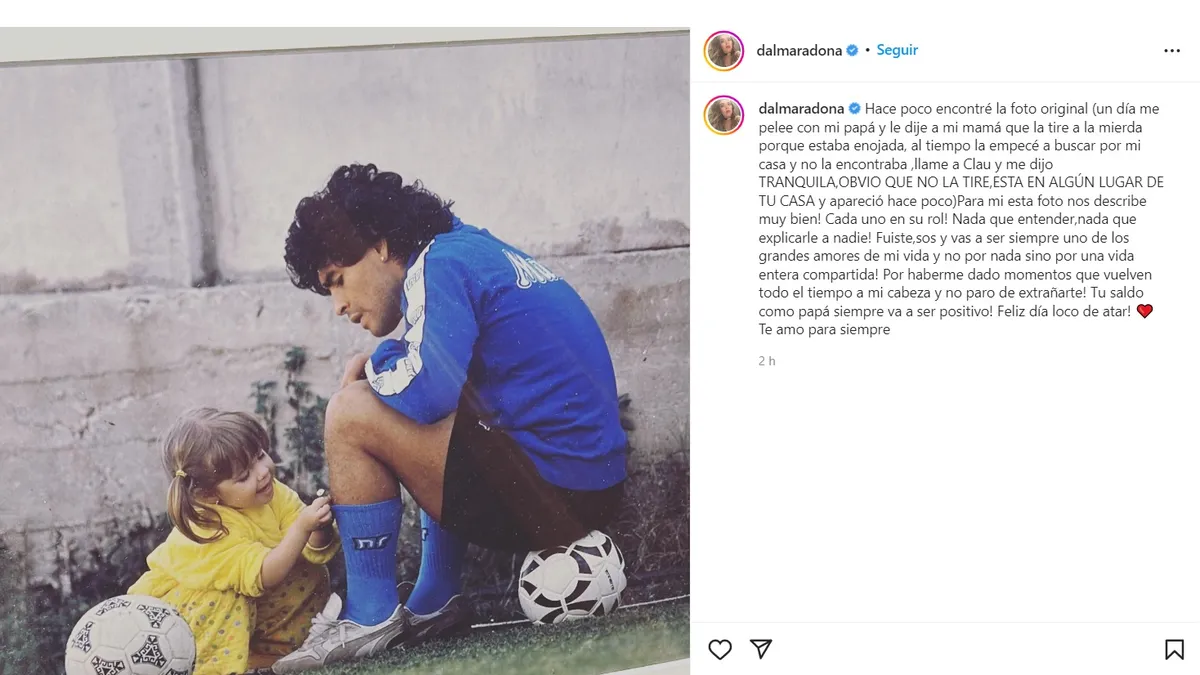Open the 2 h timestamp link

click(767, 361)
